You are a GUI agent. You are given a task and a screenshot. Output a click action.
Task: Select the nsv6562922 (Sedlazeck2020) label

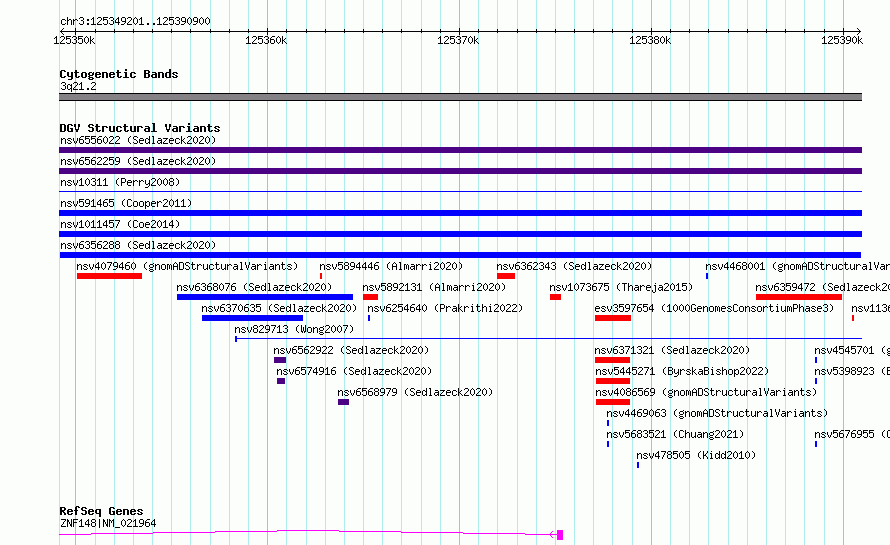[x=351, y=350]
